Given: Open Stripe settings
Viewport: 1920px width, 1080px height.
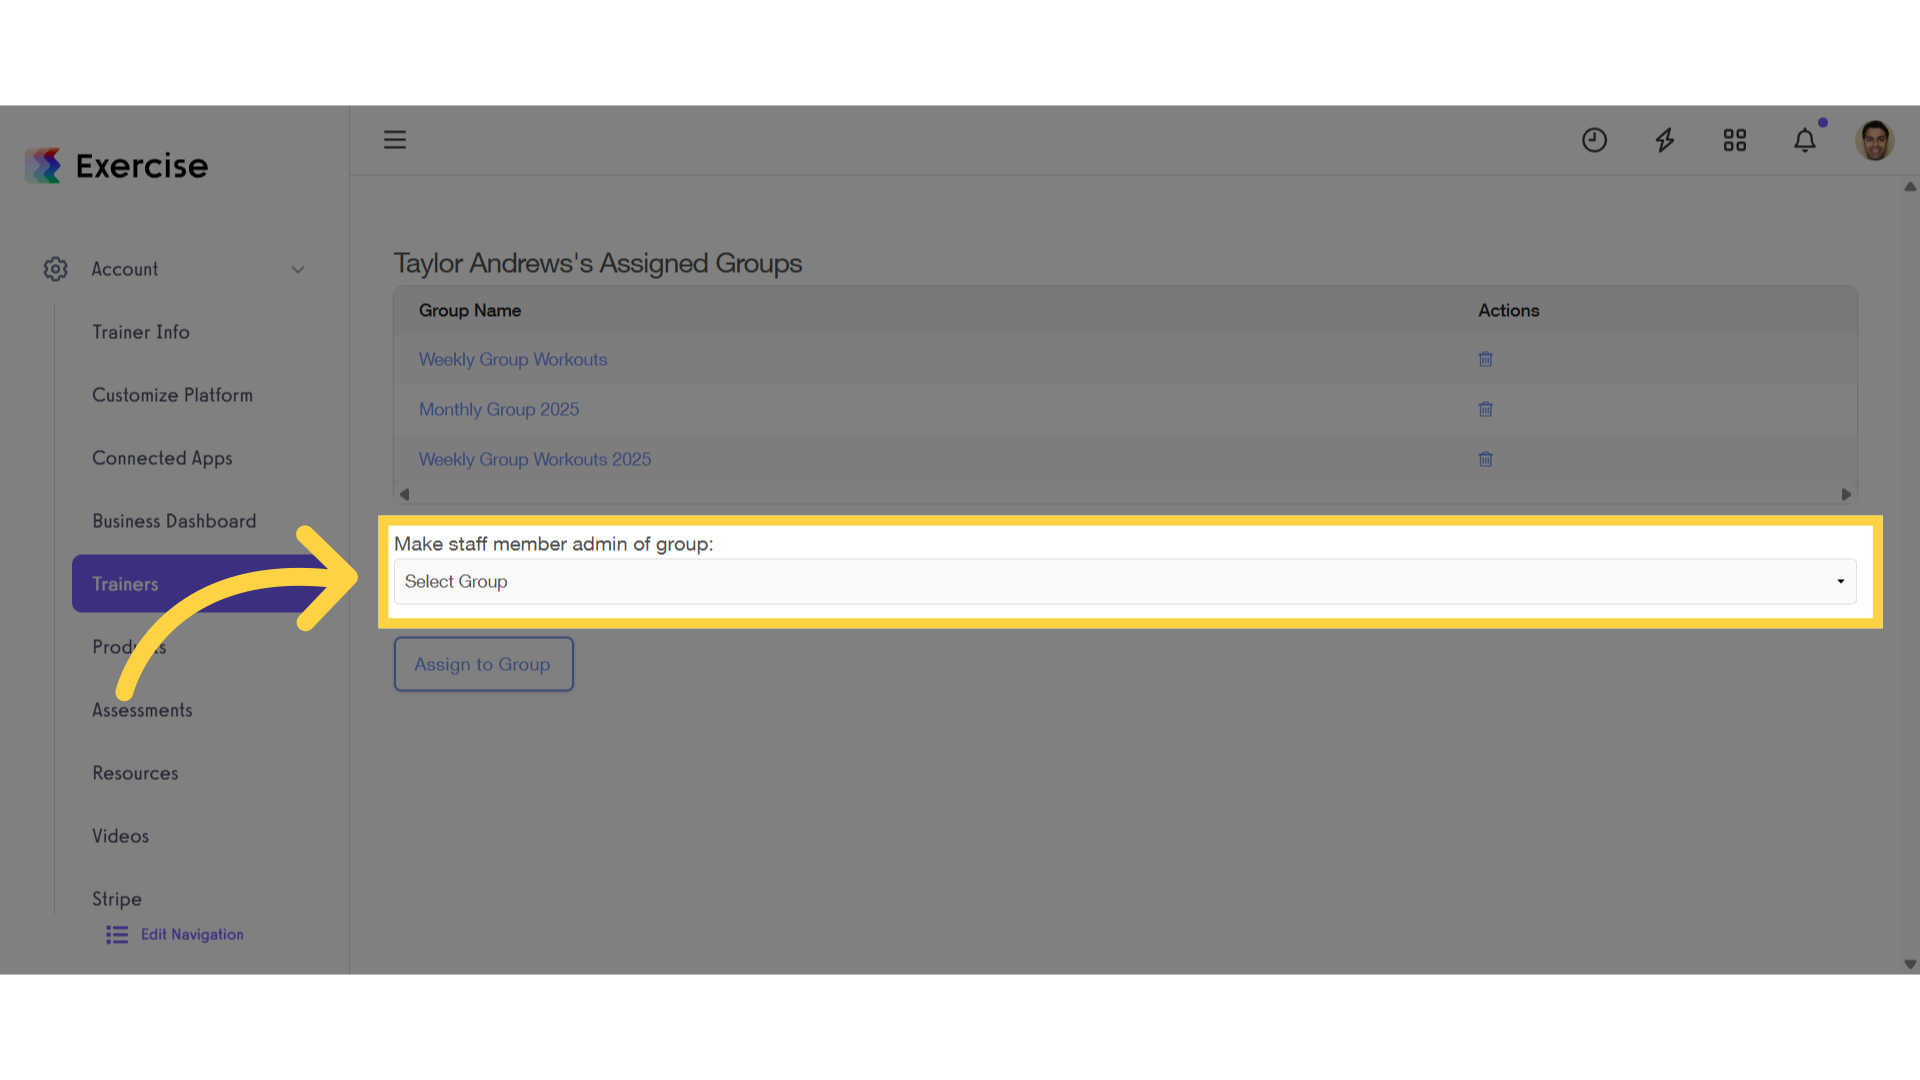Looking at the screenshot, I should point(117,899).
